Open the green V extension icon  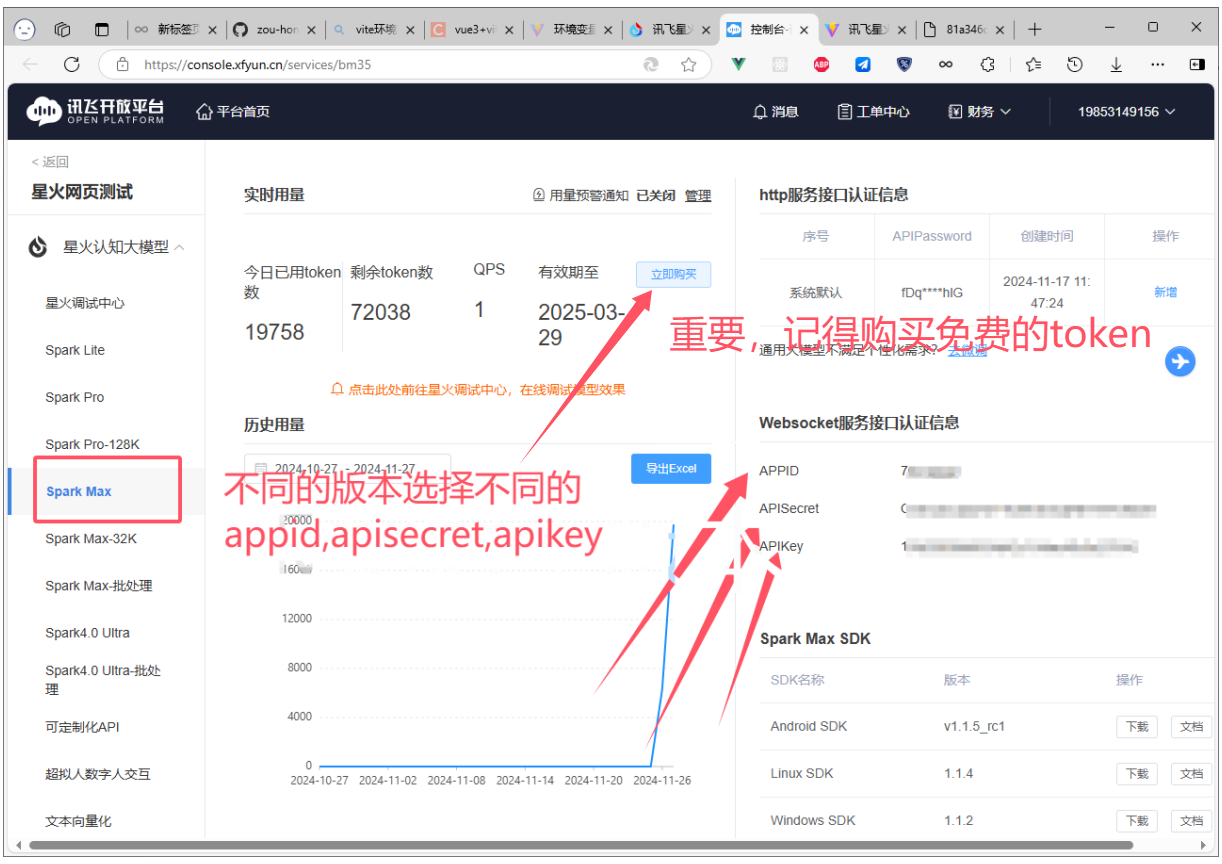coord(737,64)
